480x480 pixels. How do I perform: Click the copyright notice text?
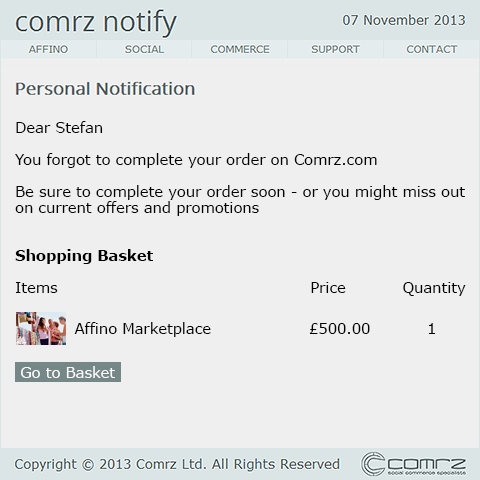coord(177,464)
